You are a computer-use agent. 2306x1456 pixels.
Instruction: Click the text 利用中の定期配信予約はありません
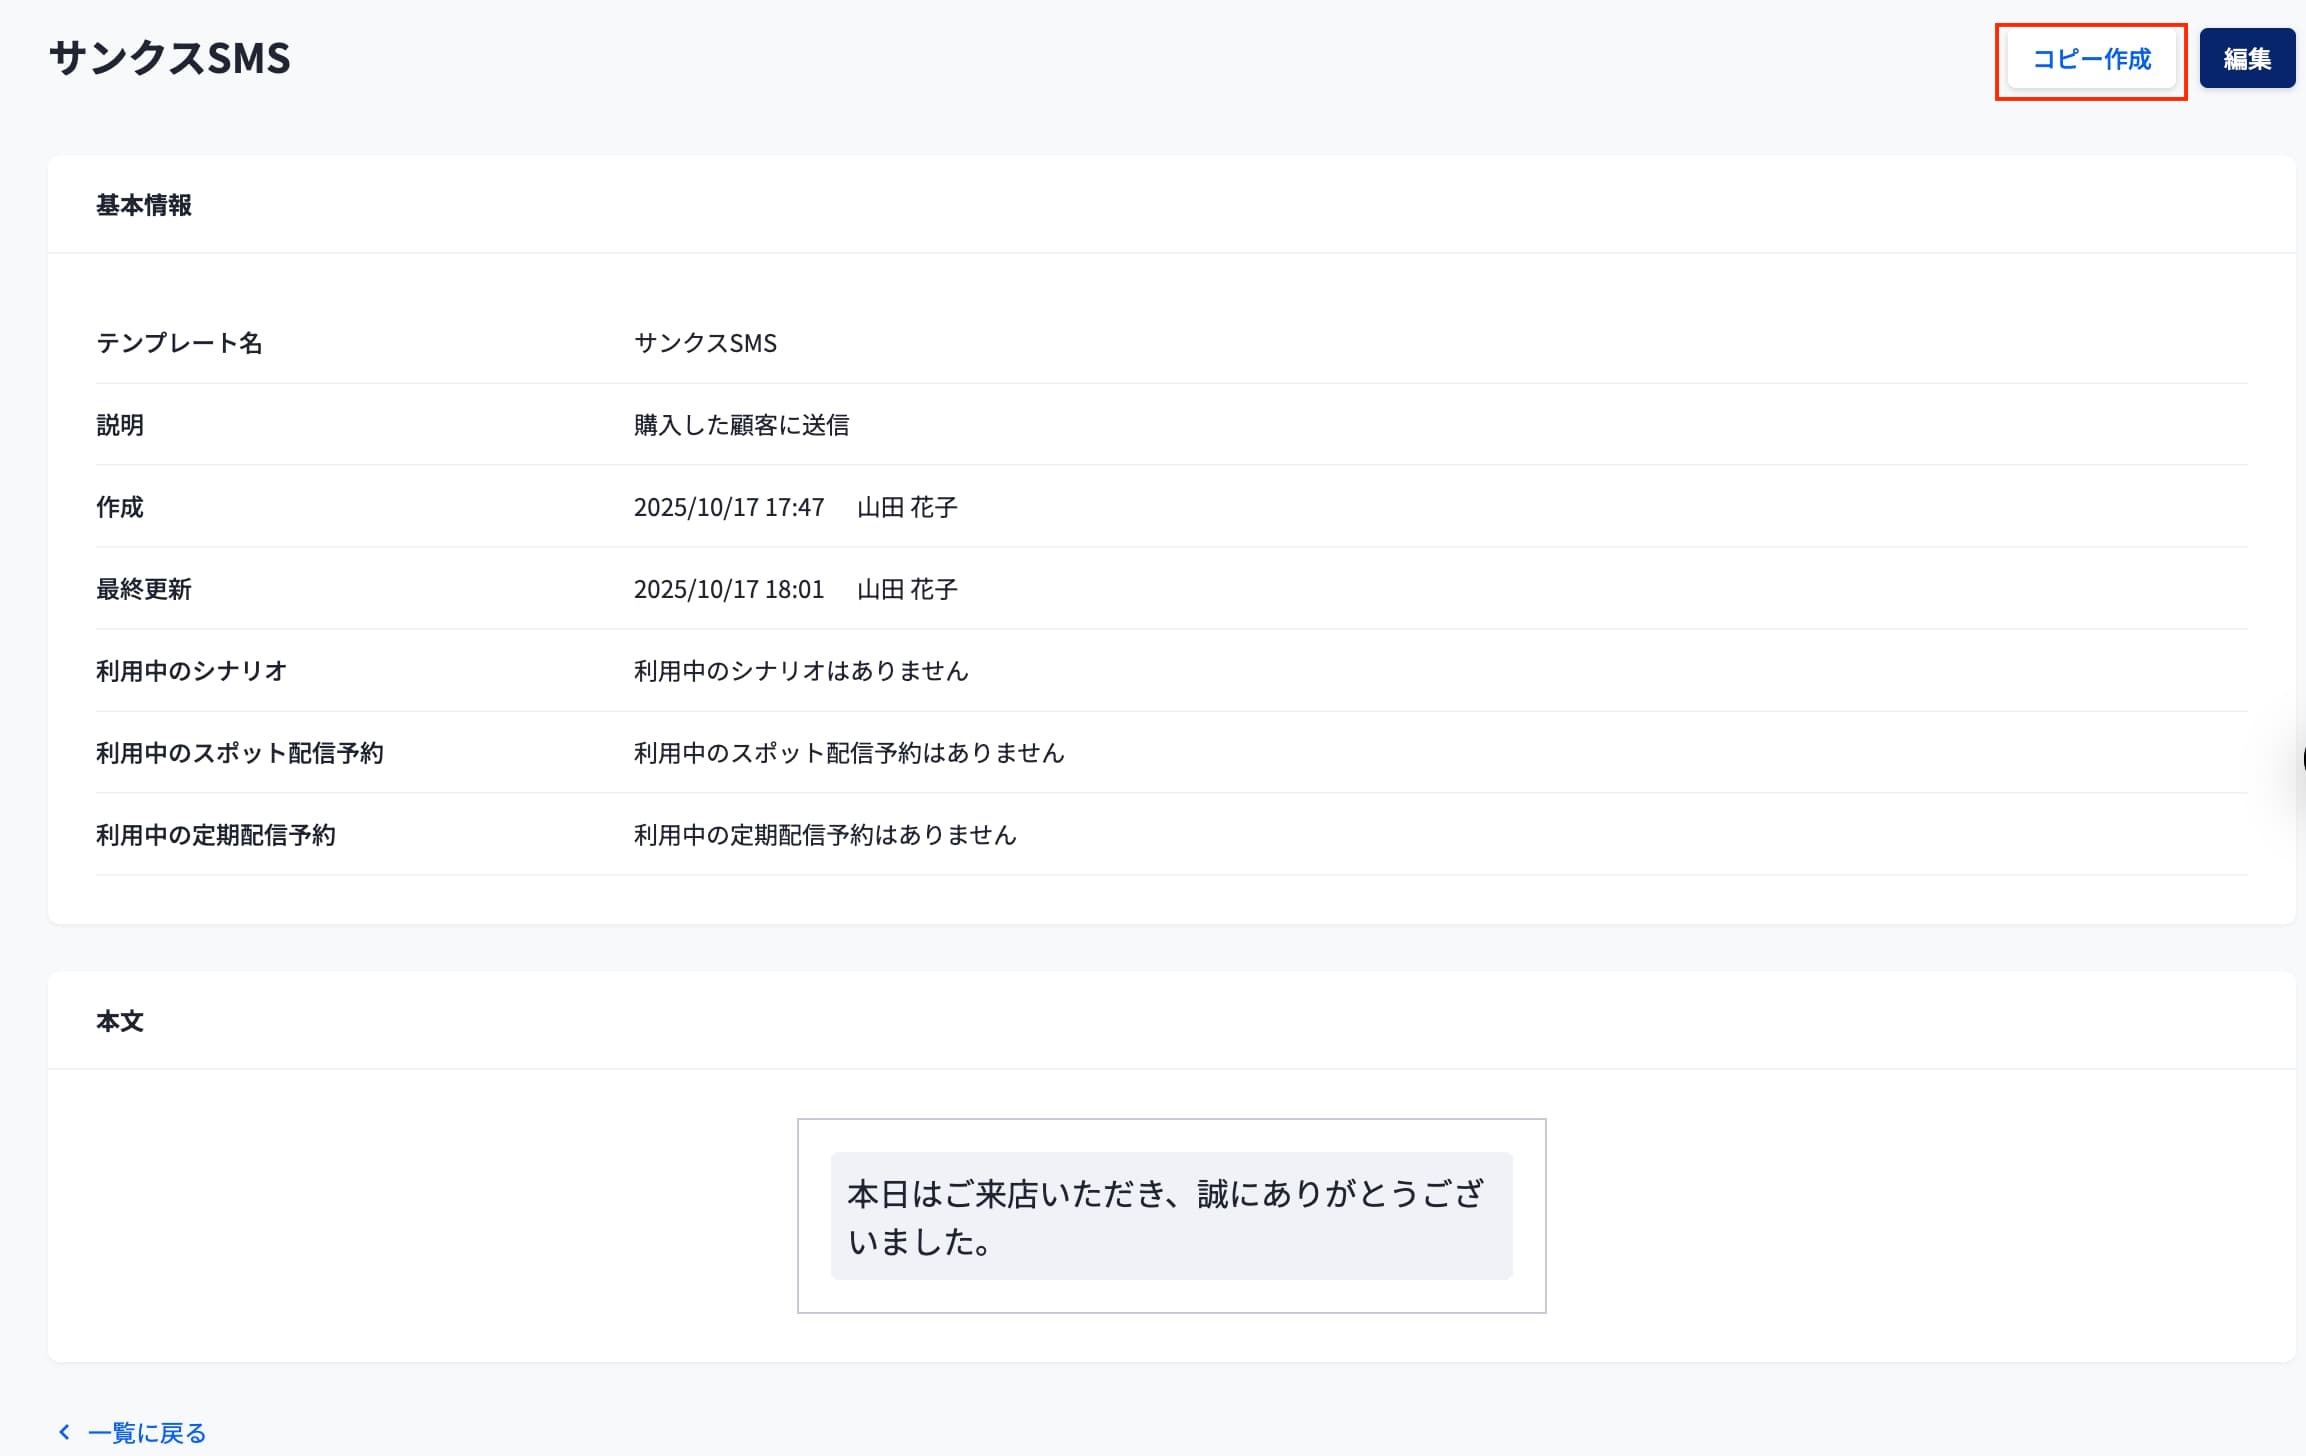coord(825,835)
